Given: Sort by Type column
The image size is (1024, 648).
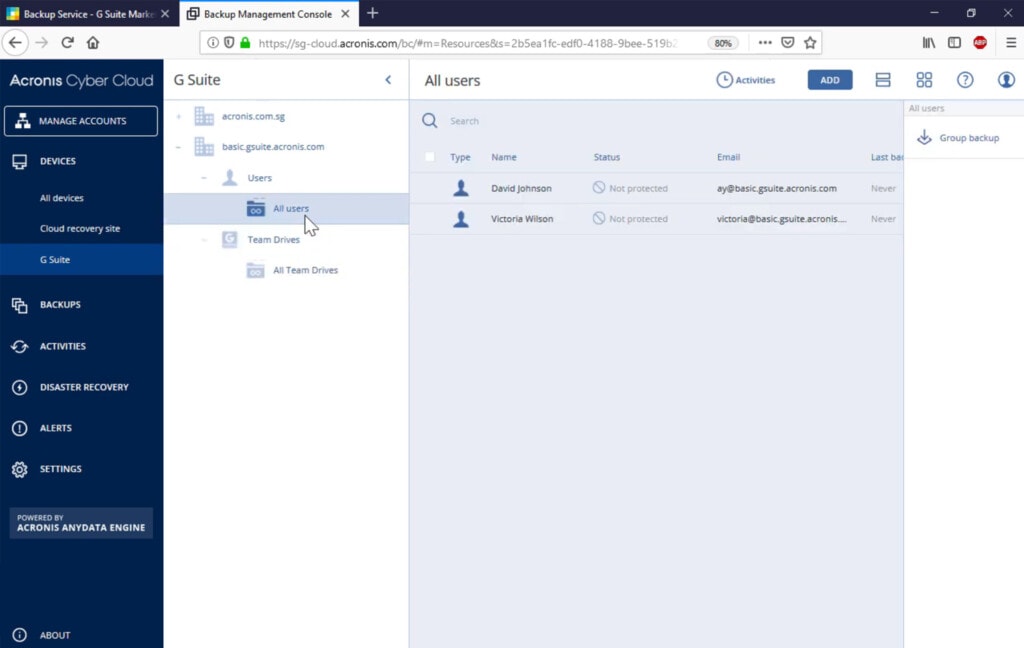Looking at the screenshot, I should coord(460,157).
